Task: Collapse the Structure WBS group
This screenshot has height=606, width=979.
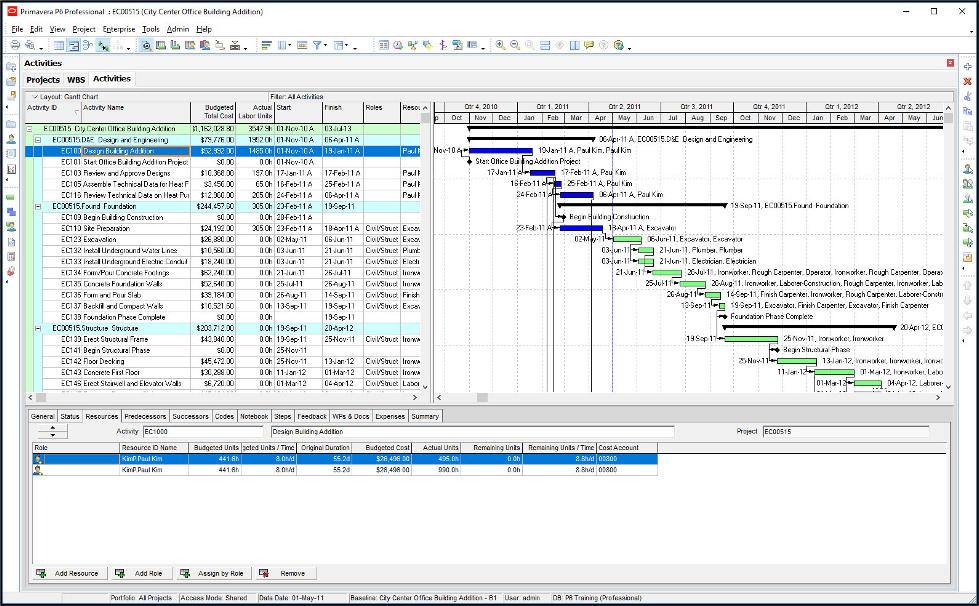Action: (37, 328)
